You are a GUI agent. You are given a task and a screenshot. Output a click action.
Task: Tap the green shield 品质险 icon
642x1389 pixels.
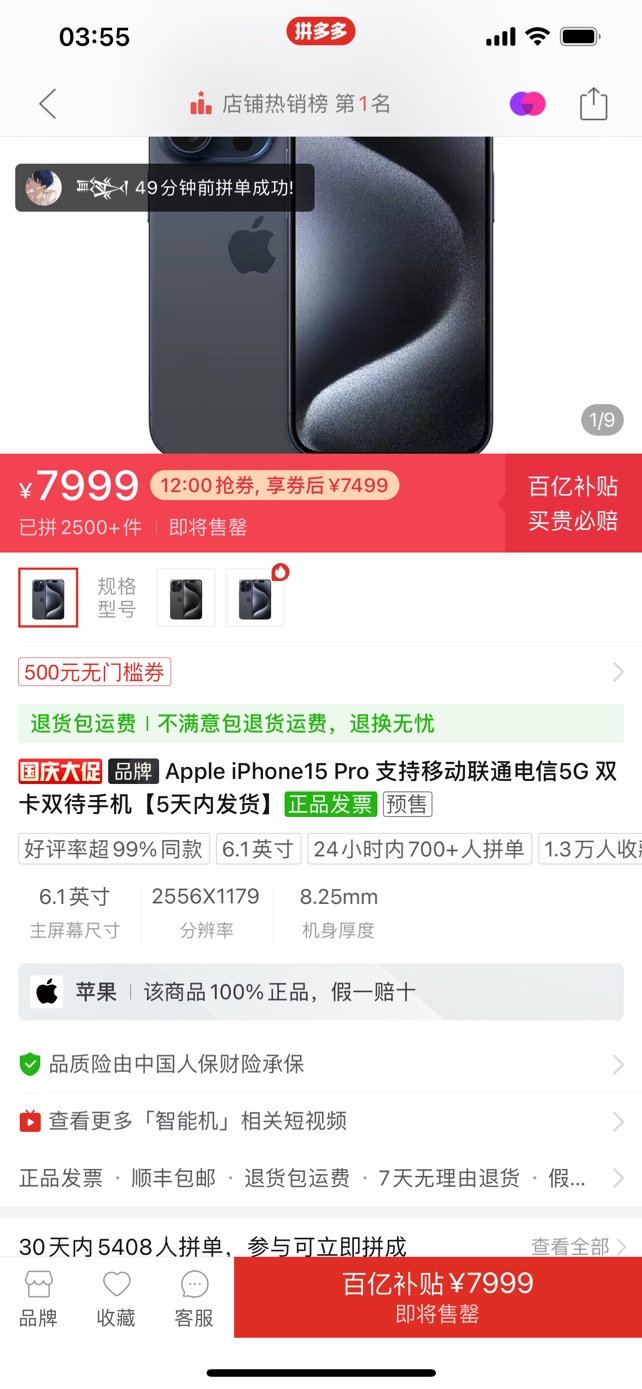coord(30,1064)
